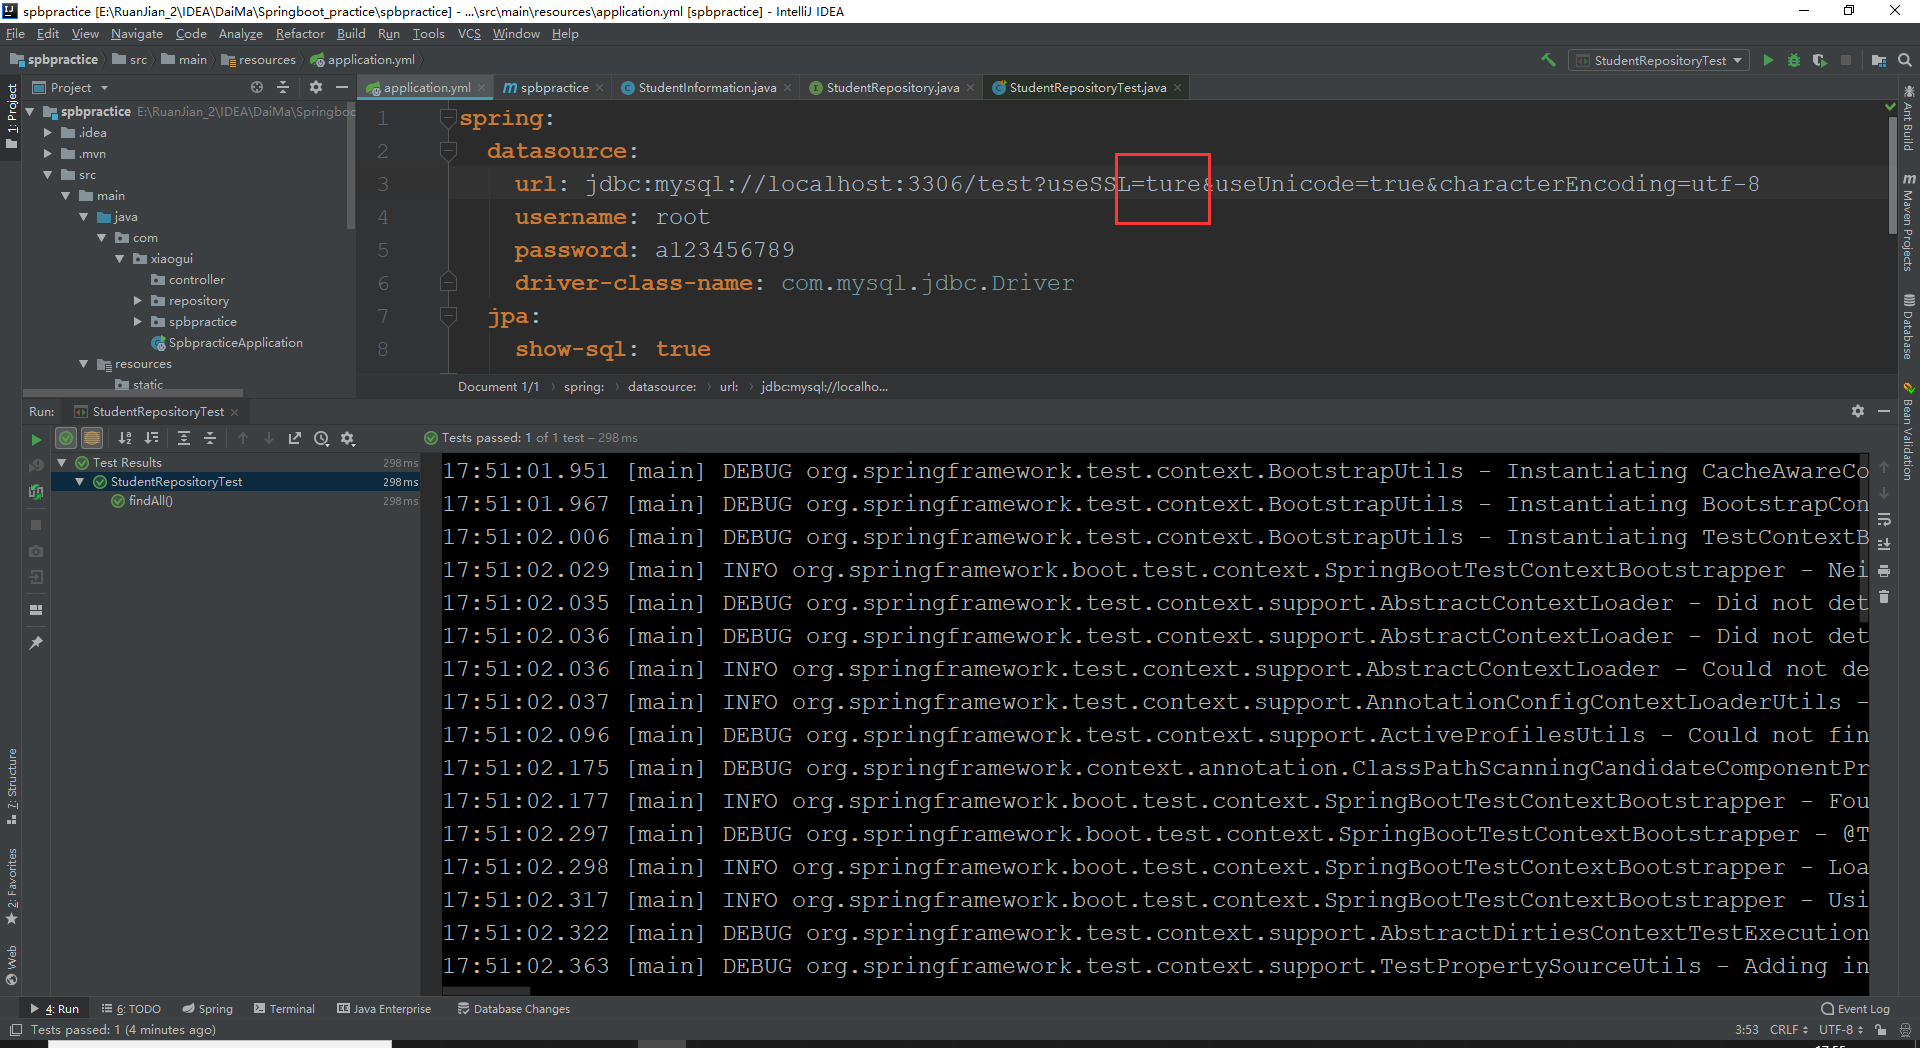Expand the repository package
Viewport: 1920px width, 1048px height.
tap(138, 301)
